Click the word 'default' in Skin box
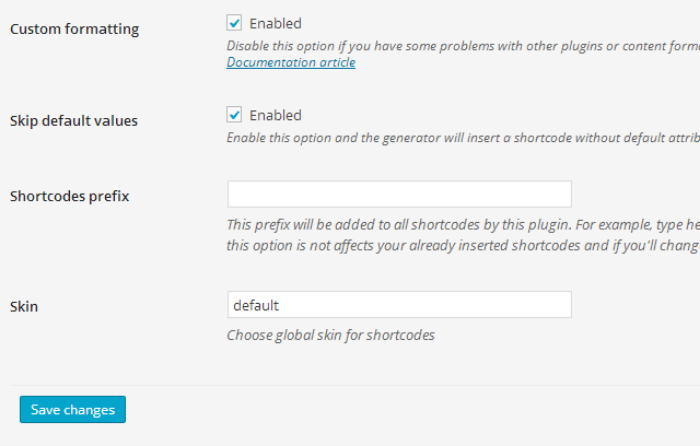Image resolution: width=700 pixels, height=446 pixels. tap(256, 305)
